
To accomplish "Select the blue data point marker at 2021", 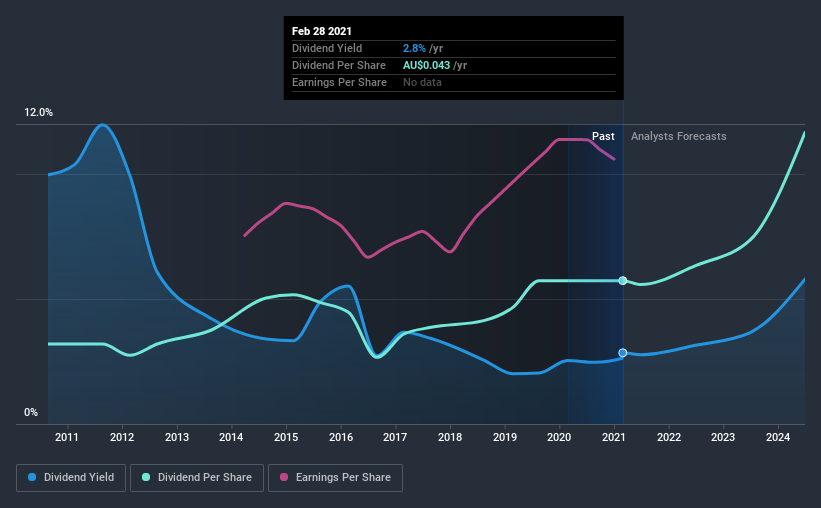I will pos(623,353).
